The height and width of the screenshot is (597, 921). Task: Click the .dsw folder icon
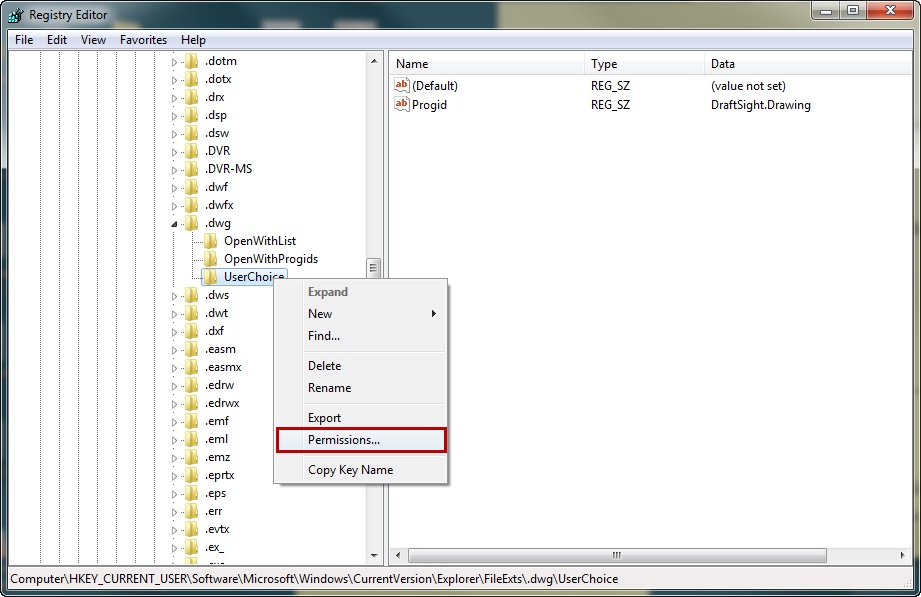pos(191,133)
